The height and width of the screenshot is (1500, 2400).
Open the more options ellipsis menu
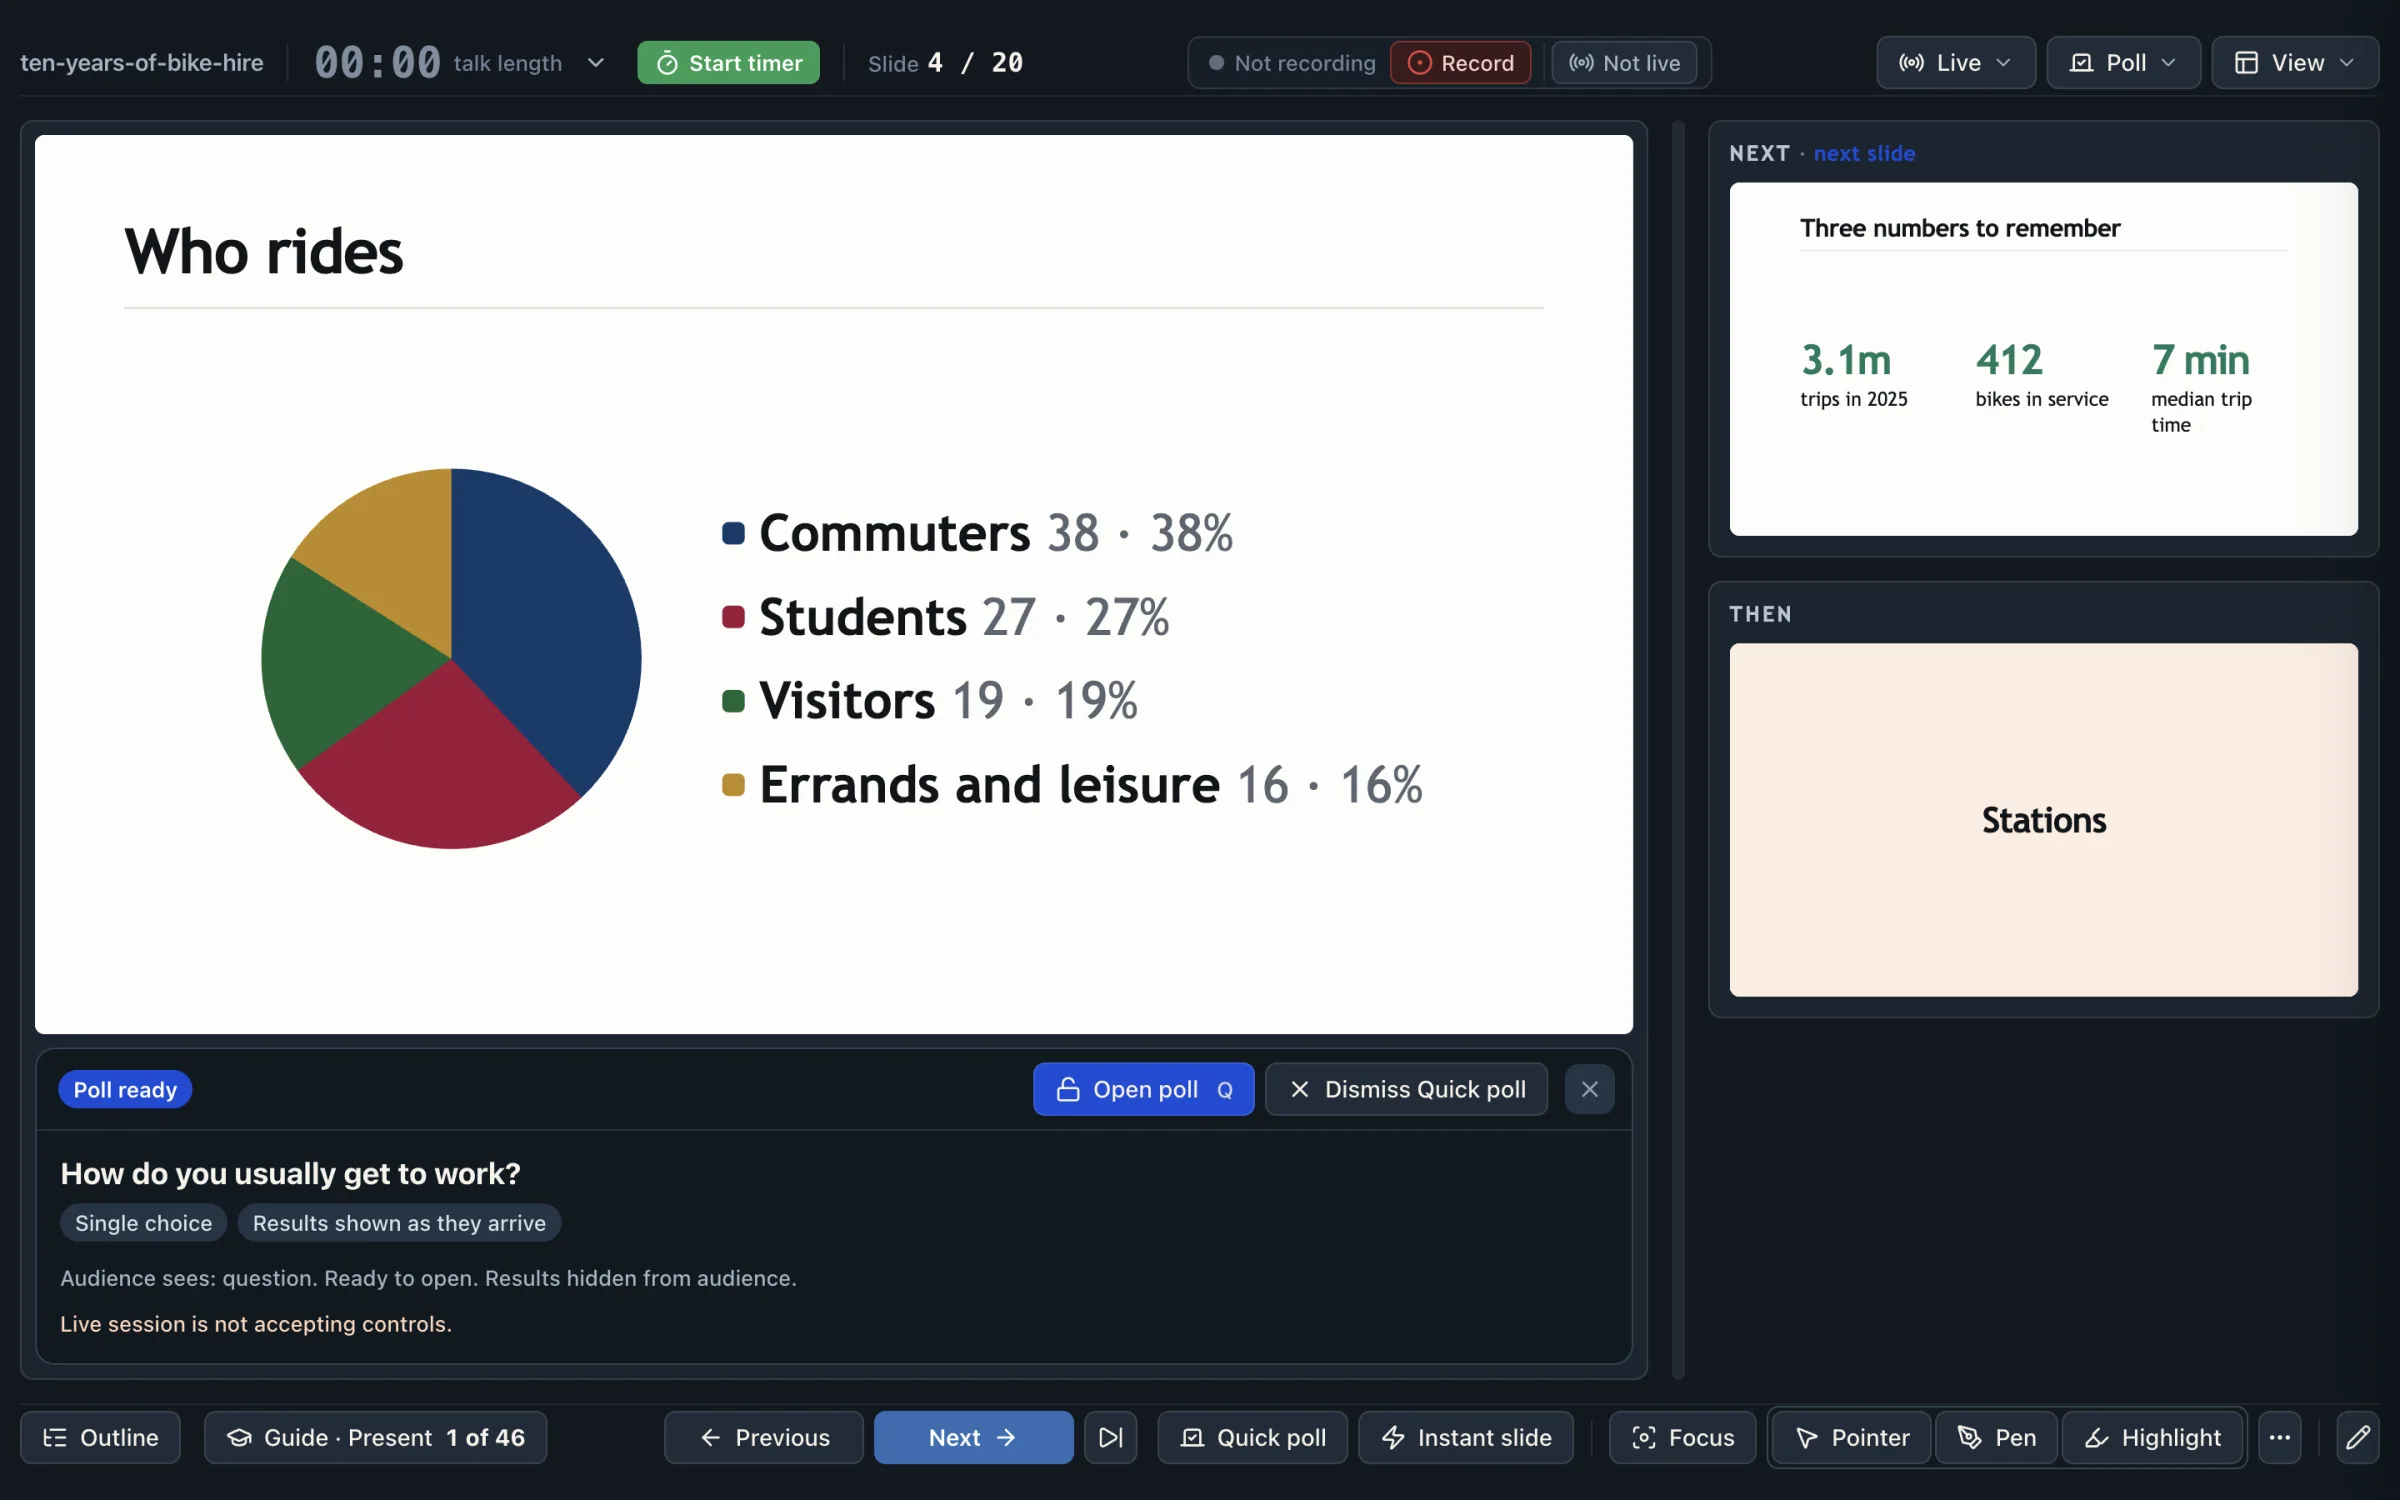2279,1437
